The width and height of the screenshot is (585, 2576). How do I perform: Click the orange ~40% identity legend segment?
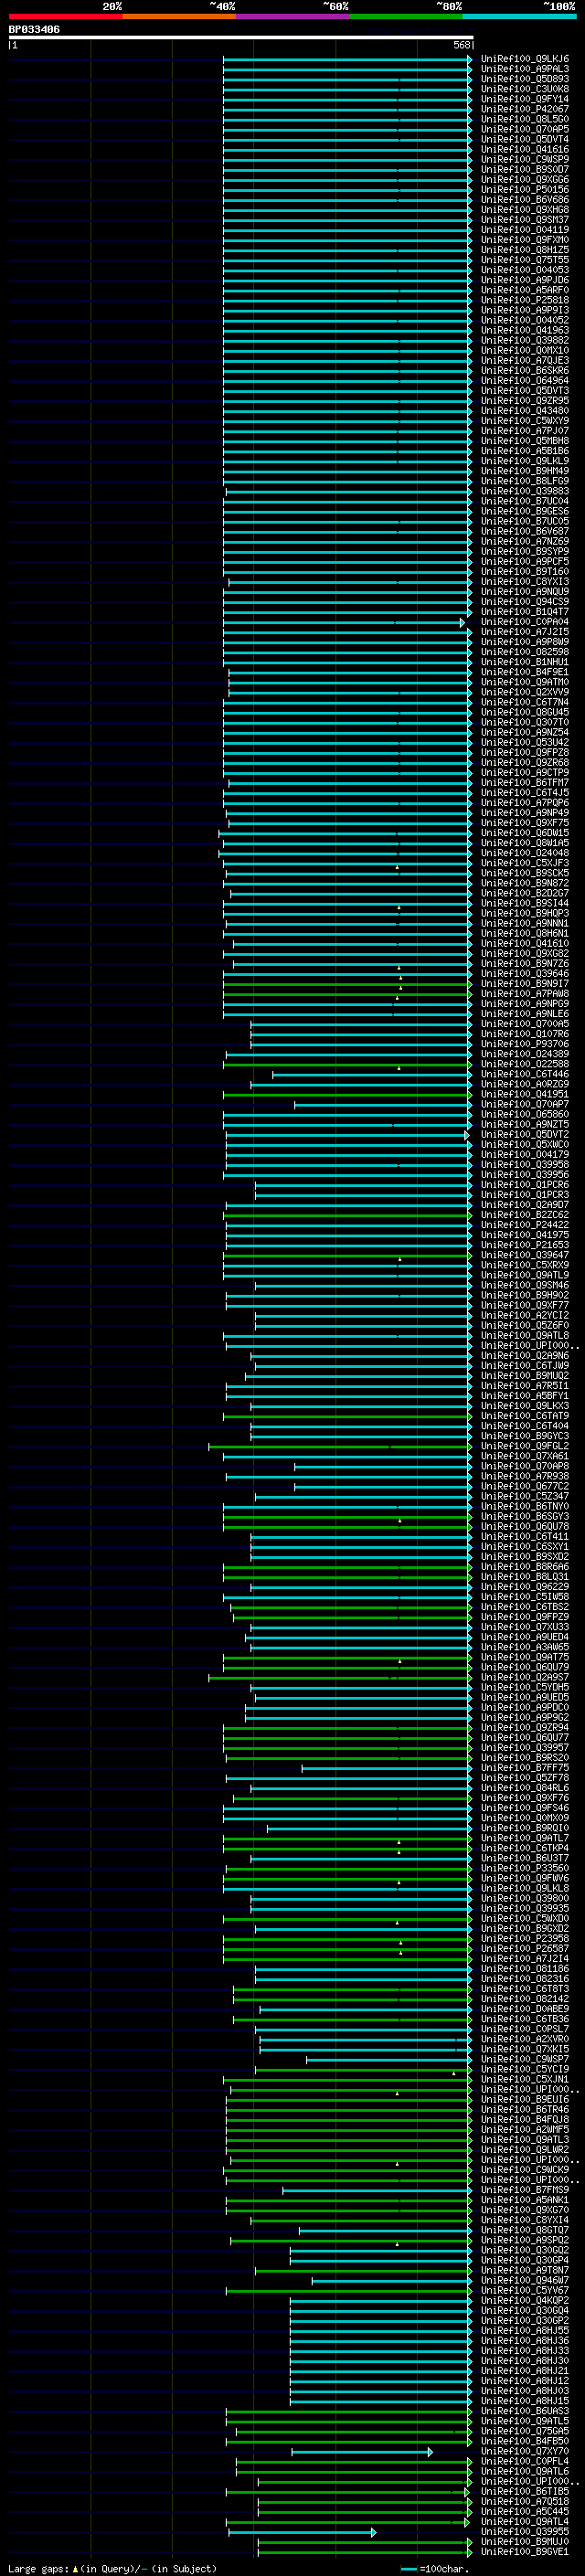tap(179, 16)
